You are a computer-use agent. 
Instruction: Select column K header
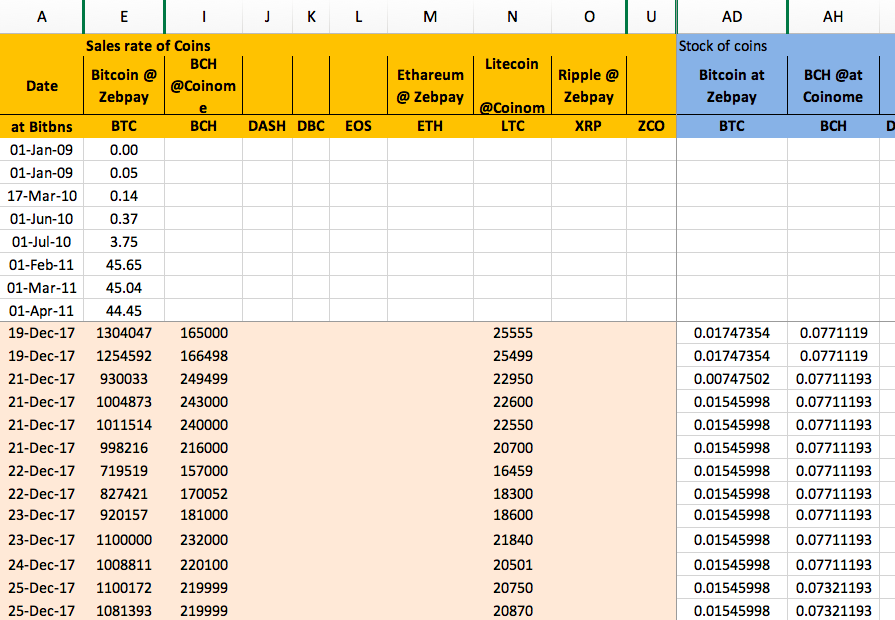[x=311, y=17]
